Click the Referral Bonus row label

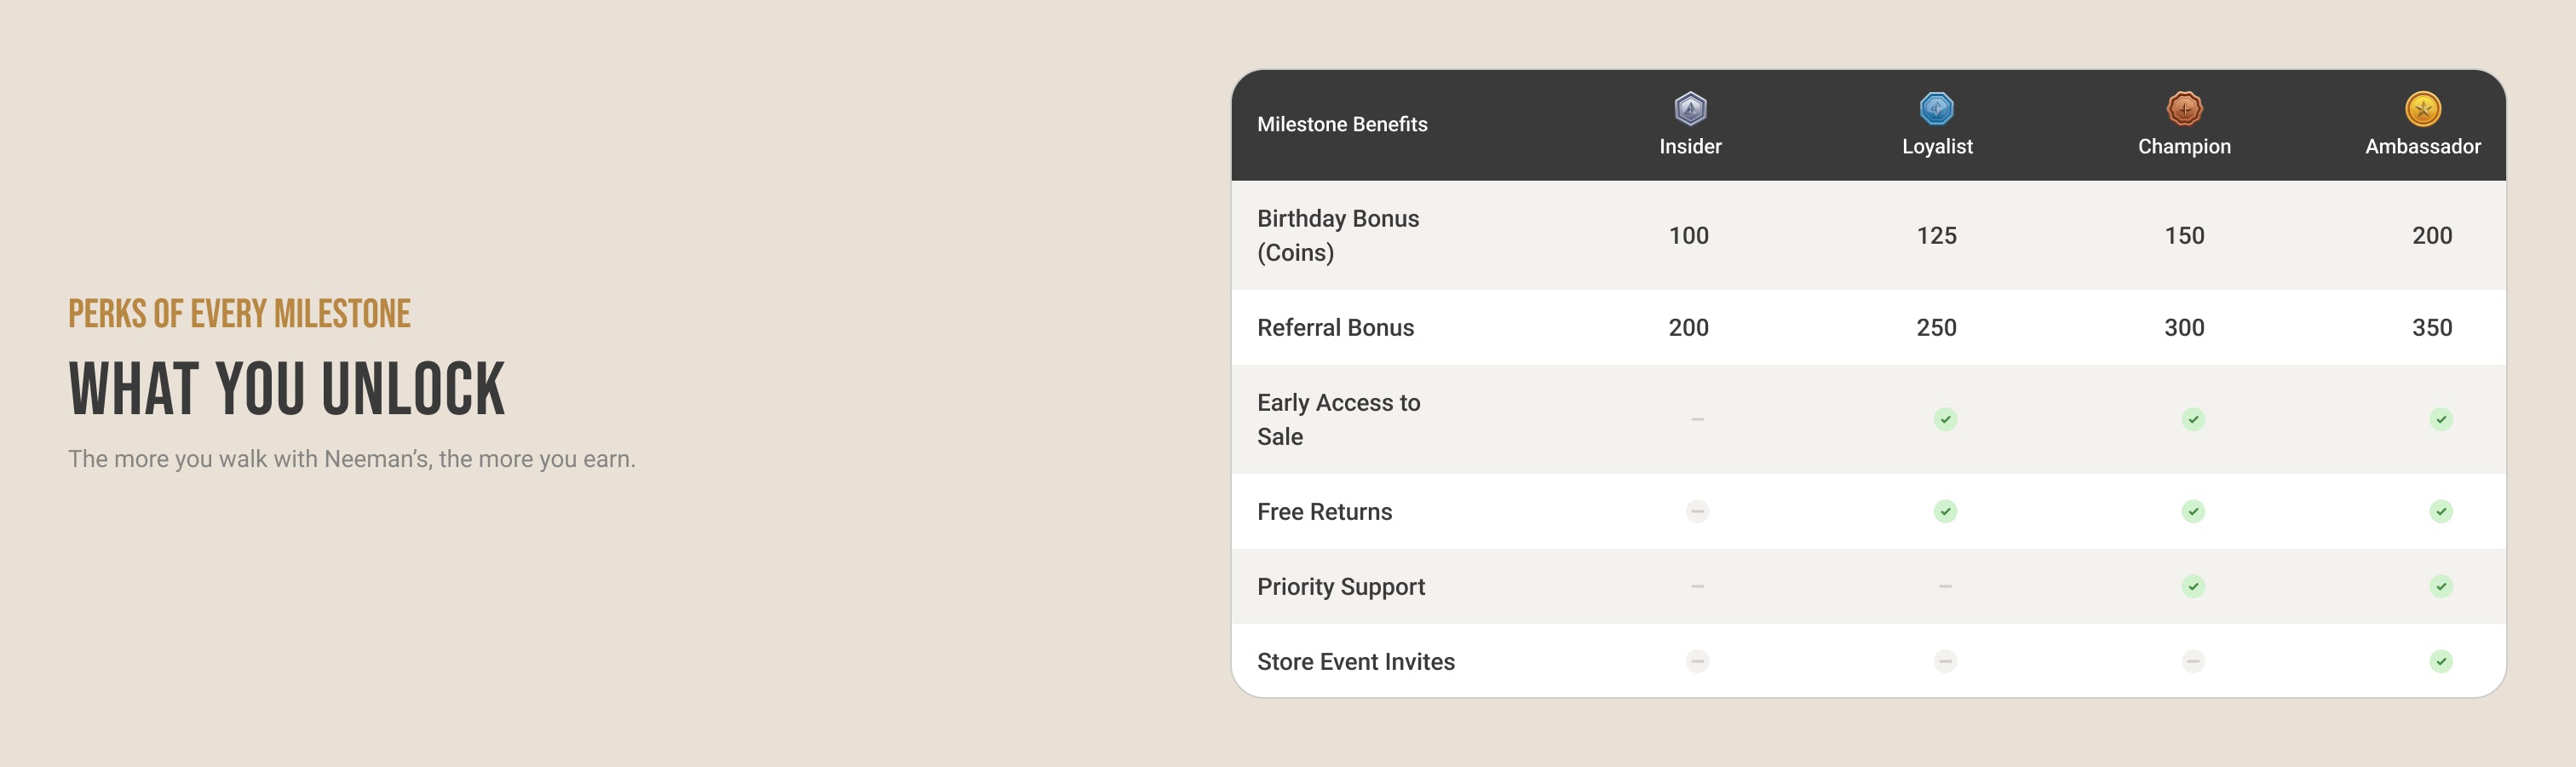click(1335, 327)
